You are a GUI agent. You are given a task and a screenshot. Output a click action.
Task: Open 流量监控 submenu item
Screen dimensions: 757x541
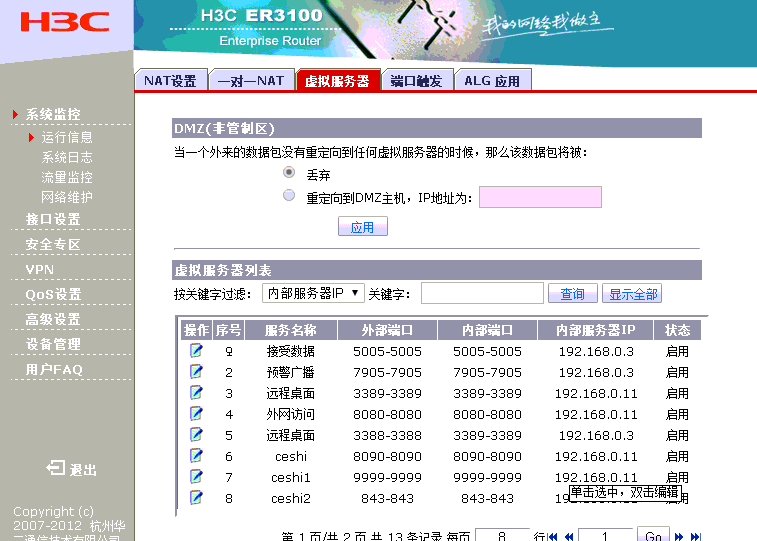(67, 177)
